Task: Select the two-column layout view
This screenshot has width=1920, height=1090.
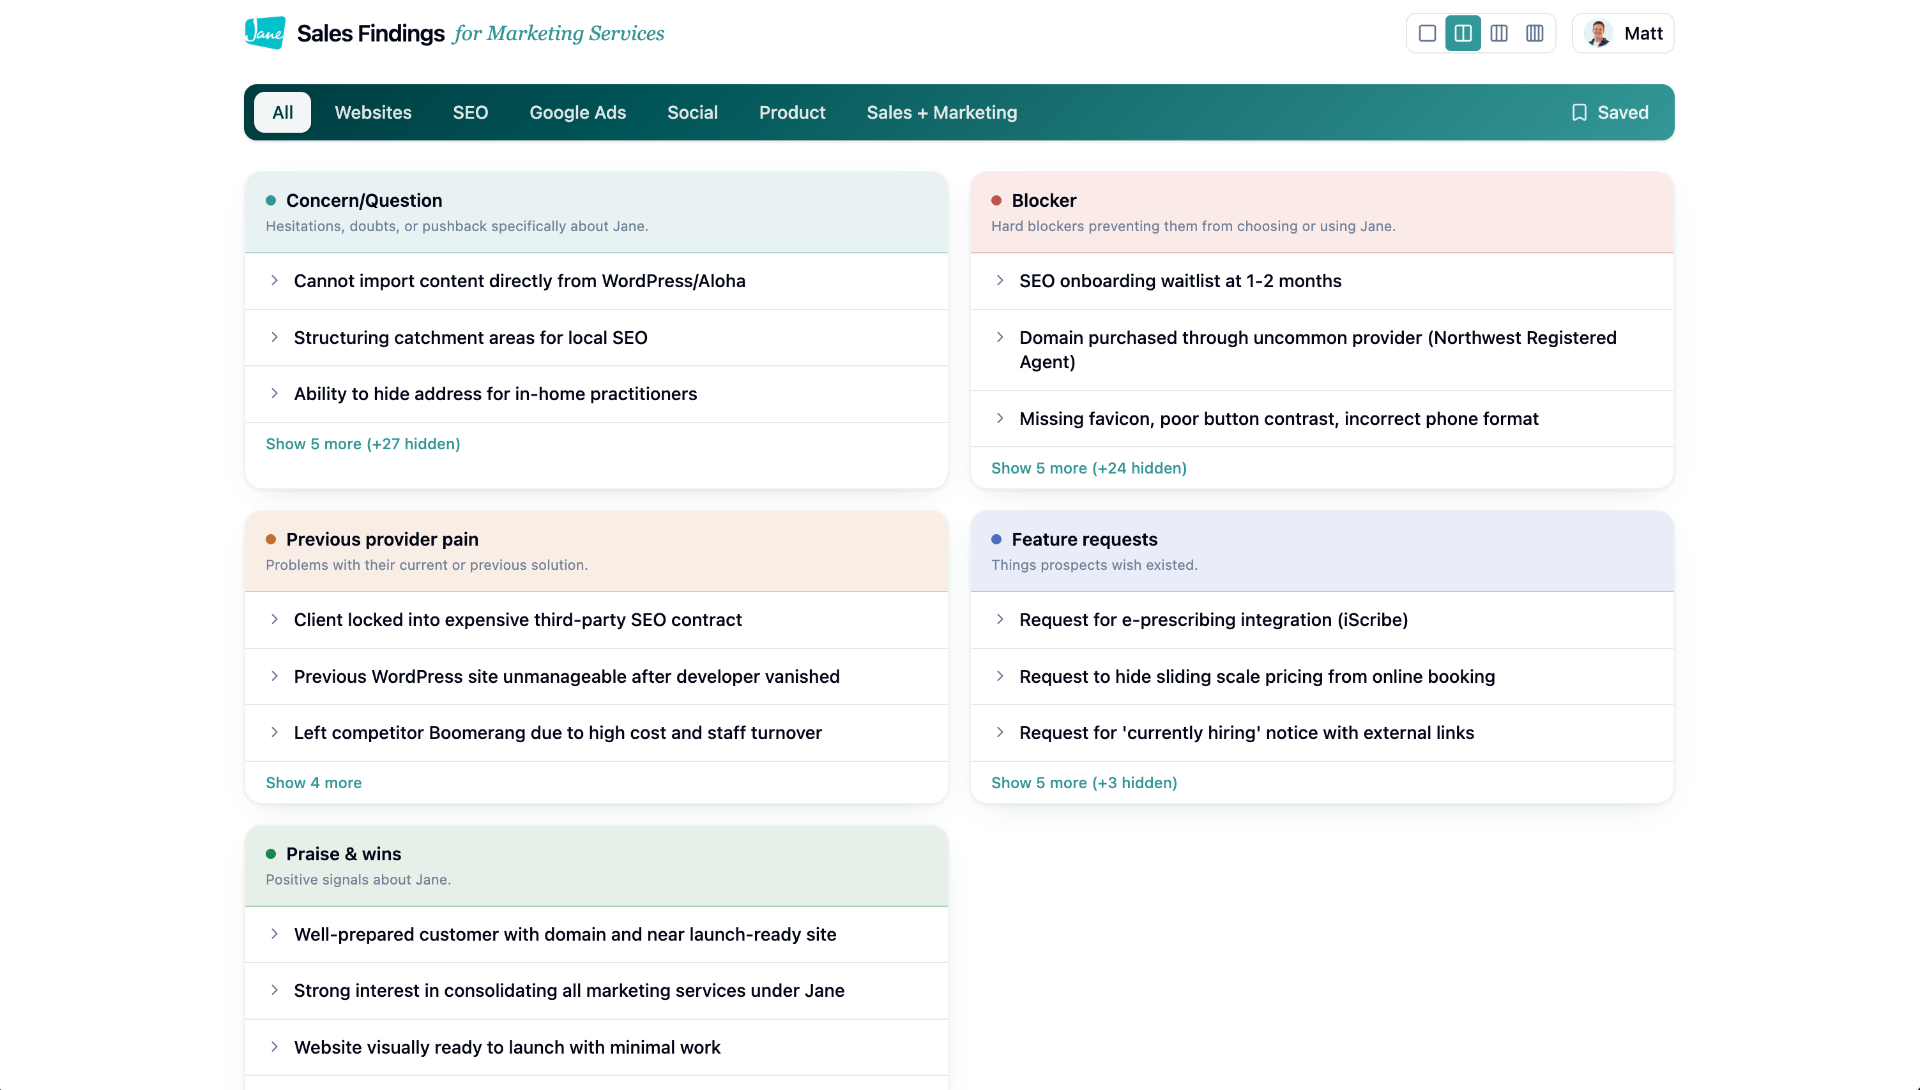Action: coord(1463,33)
